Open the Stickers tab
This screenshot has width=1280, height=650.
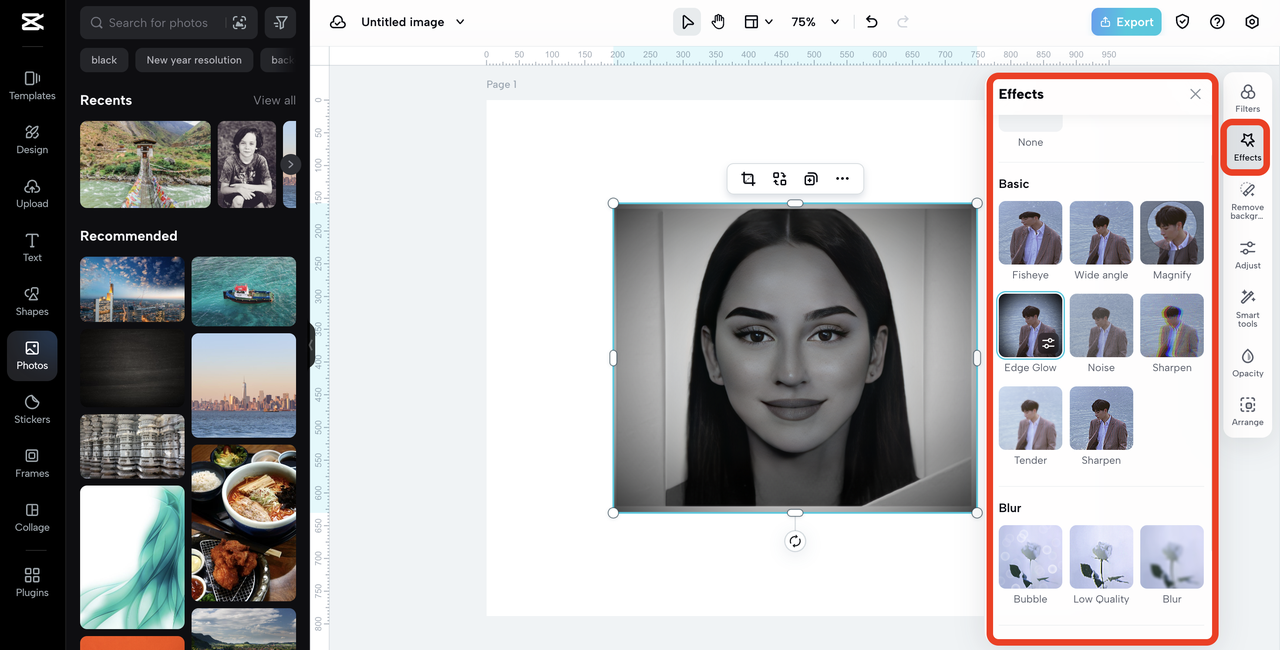pos(32,409)
